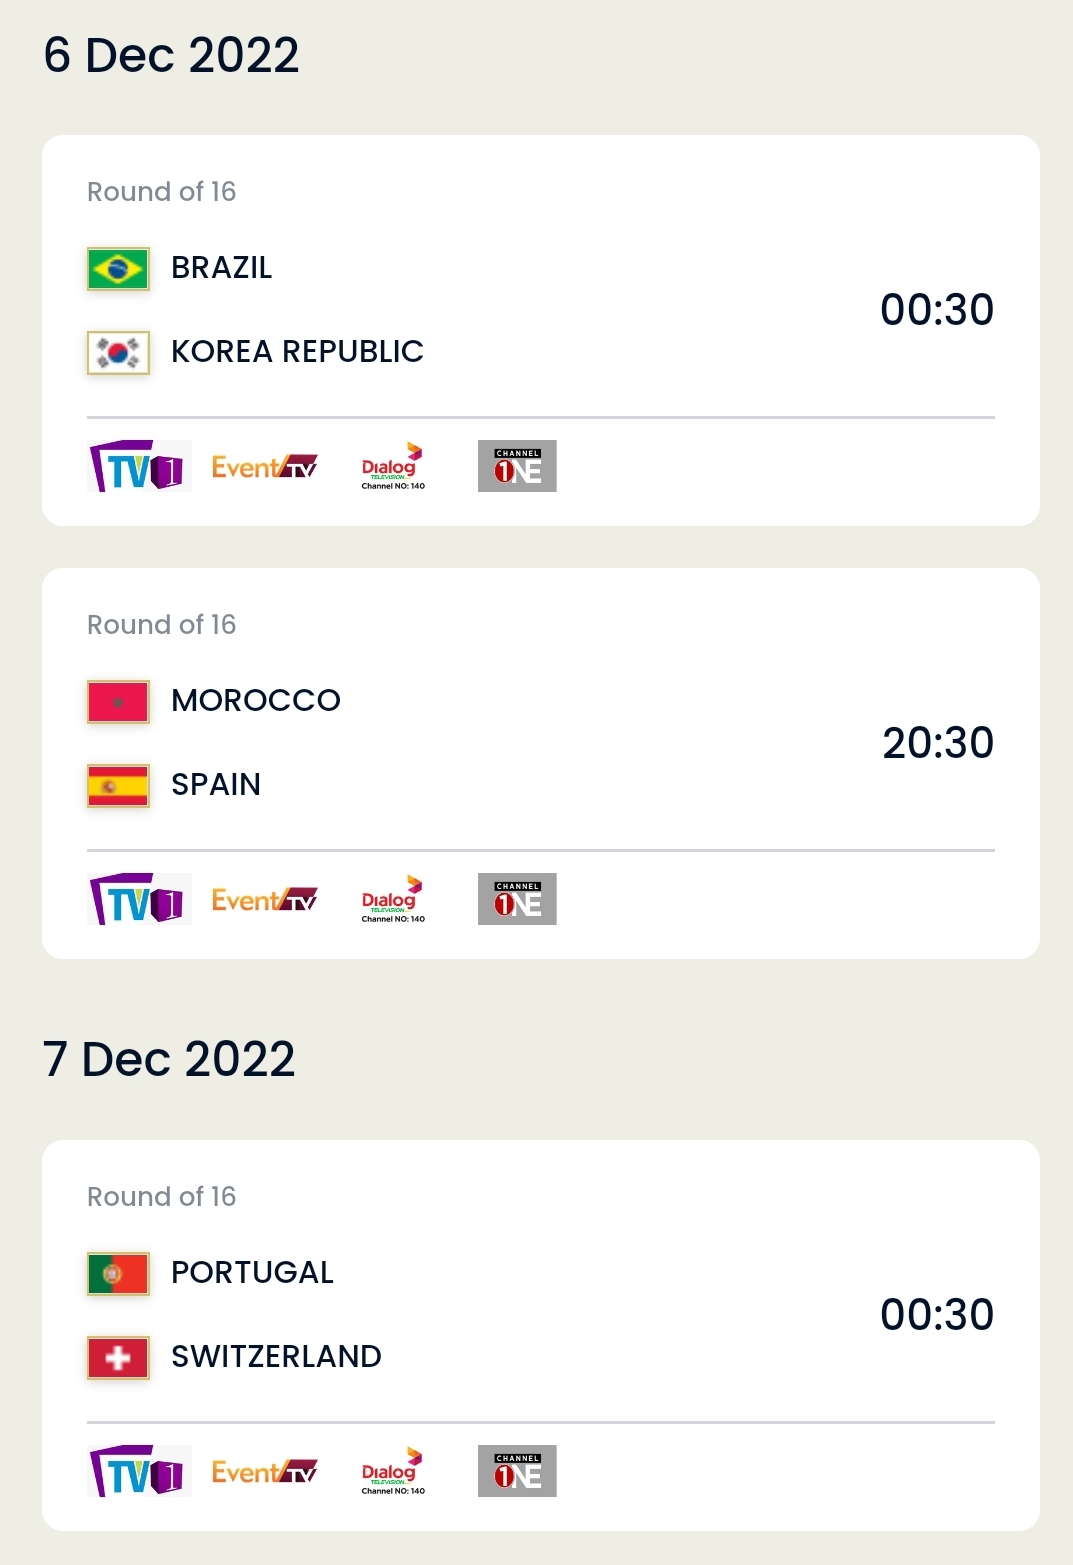1073x1565 pixels.
Task: Select the Spain team name
Action: (216, 784)
